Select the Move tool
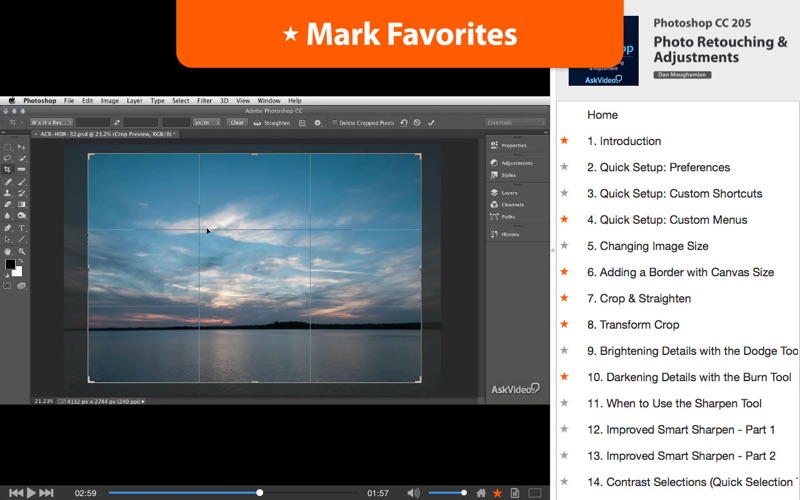 pyautogui.click(x=21, y=147)
